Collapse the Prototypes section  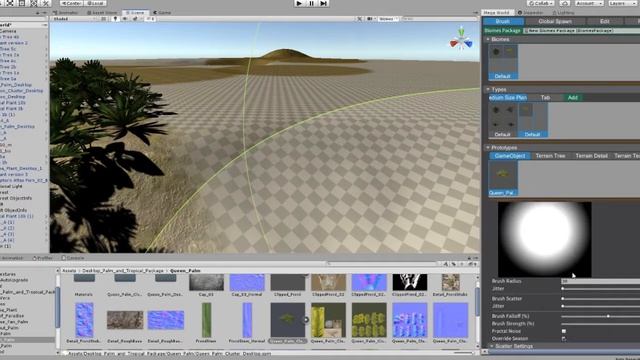(x=488, y=147)
